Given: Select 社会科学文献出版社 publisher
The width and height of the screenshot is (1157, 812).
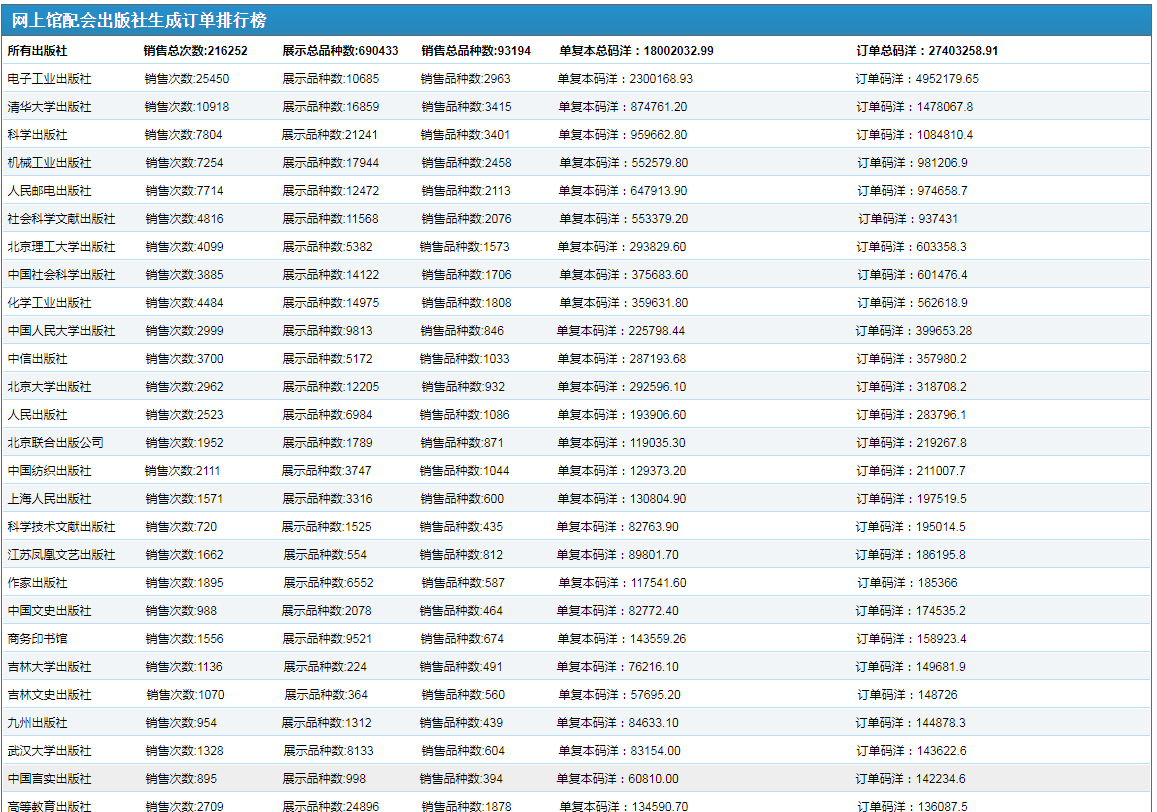Looking at the screenshot, I should [61, 219].
